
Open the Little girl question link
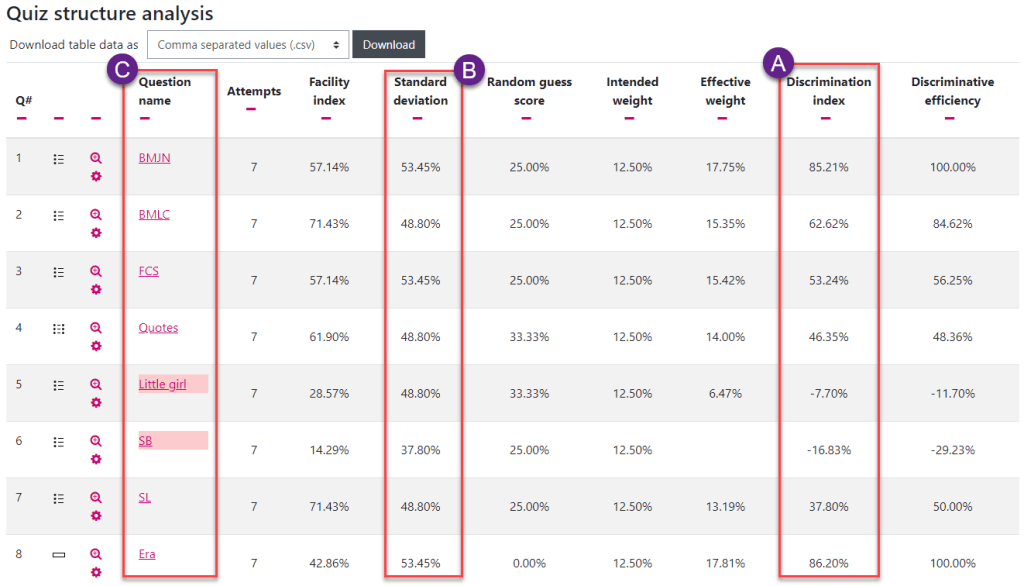click(x=162, y=384)
